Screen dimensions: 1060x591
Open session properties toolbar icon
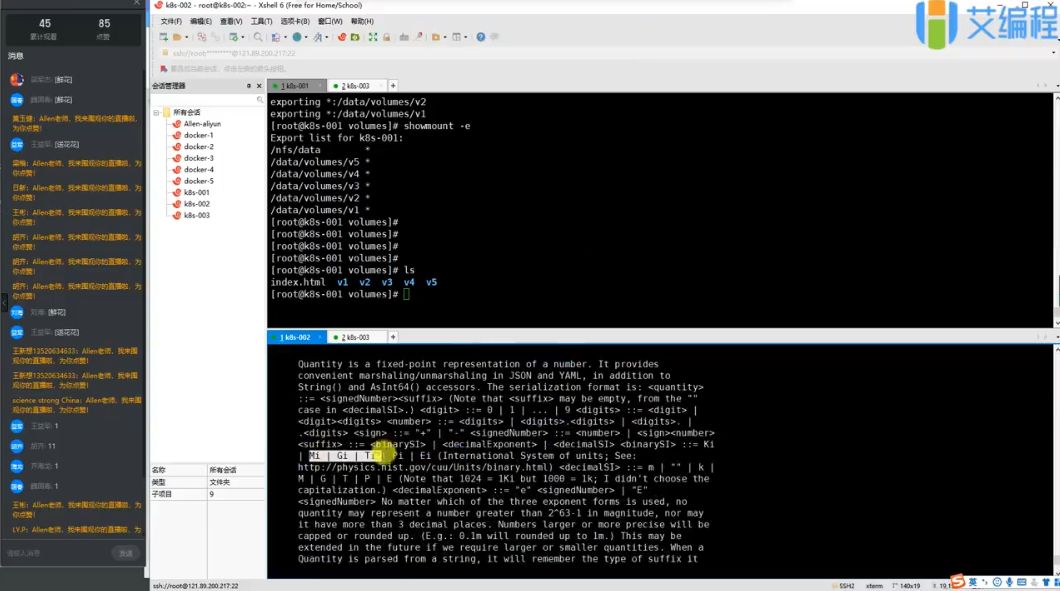click(233, 37)
